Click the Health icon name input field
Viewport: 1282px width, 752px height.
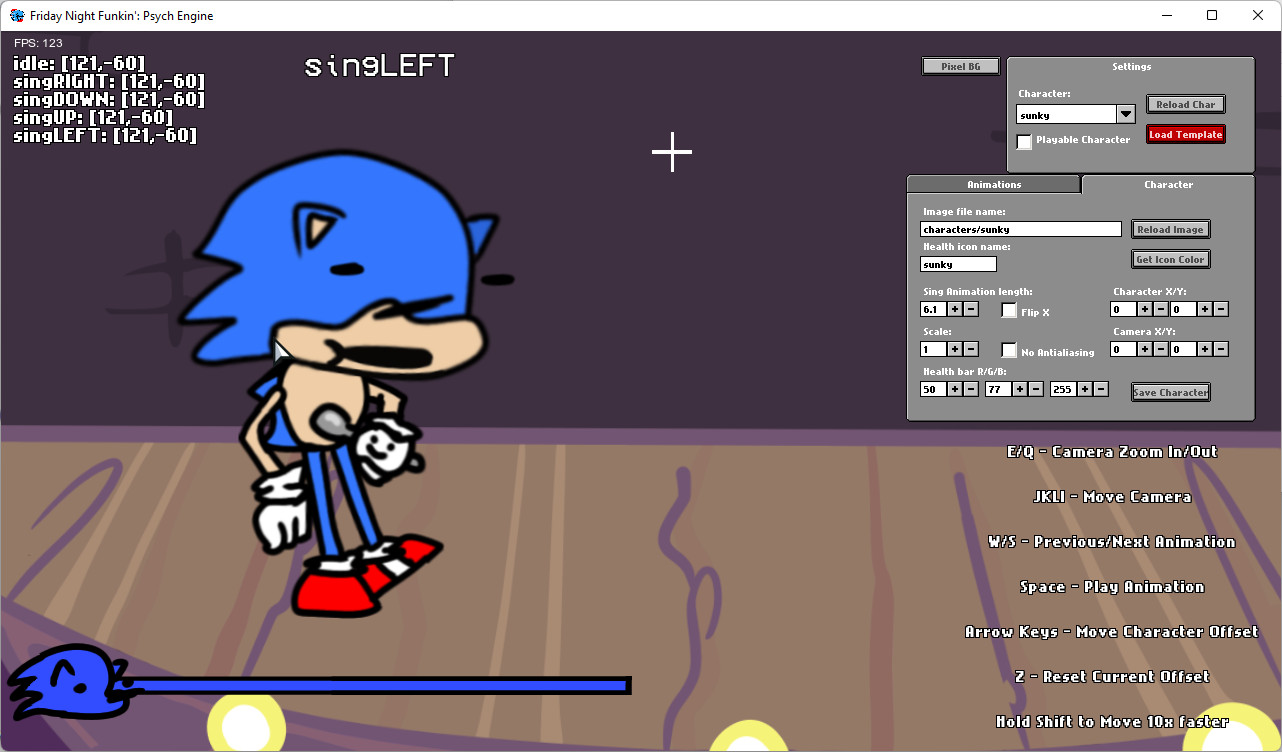coord(958,264)
